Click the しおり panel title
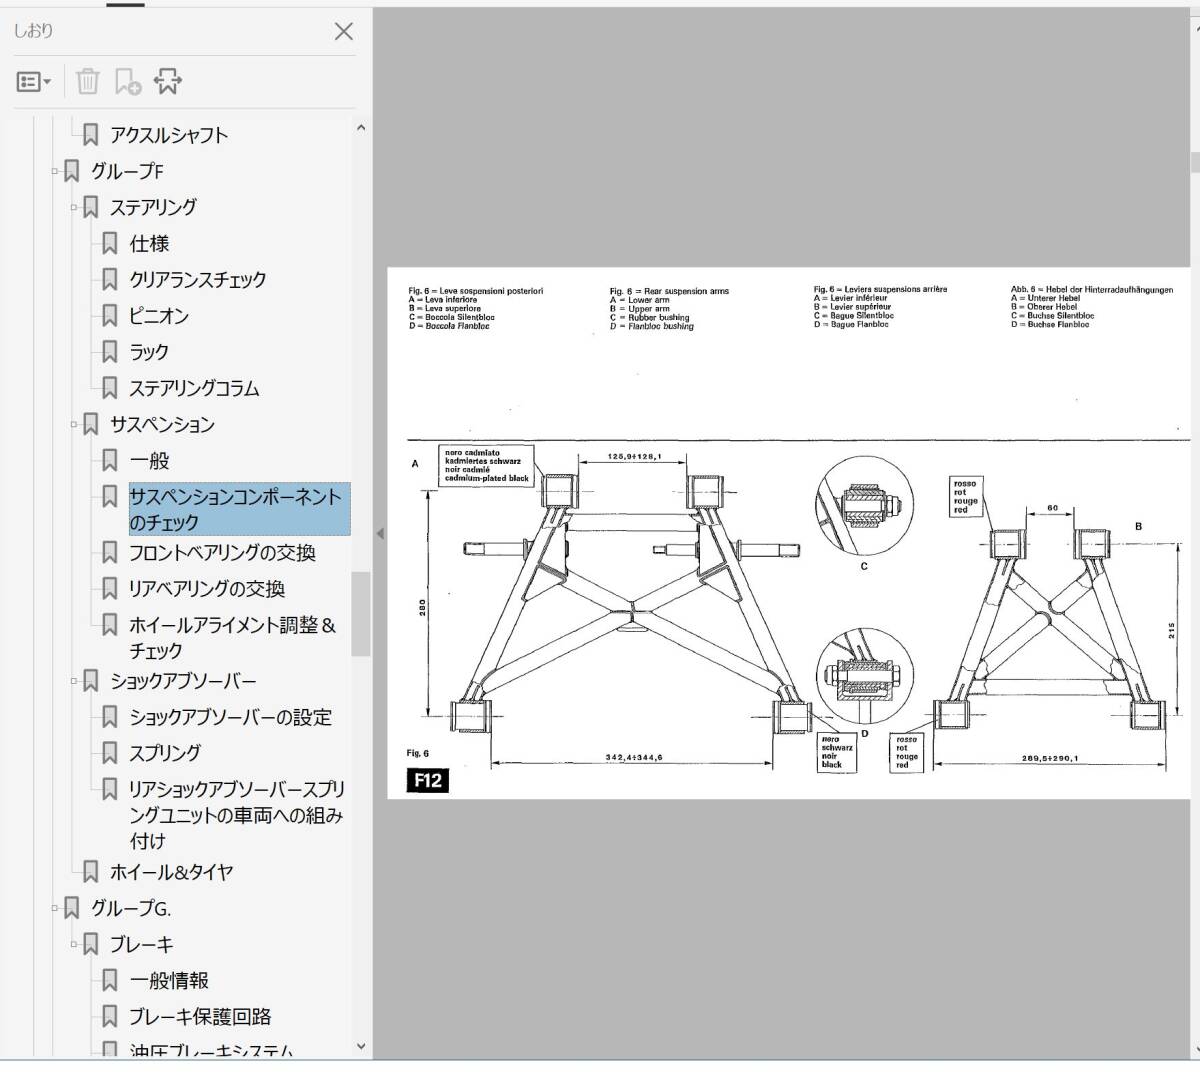The height and width of the screenshot is (1074, 1200). (34, 31)
